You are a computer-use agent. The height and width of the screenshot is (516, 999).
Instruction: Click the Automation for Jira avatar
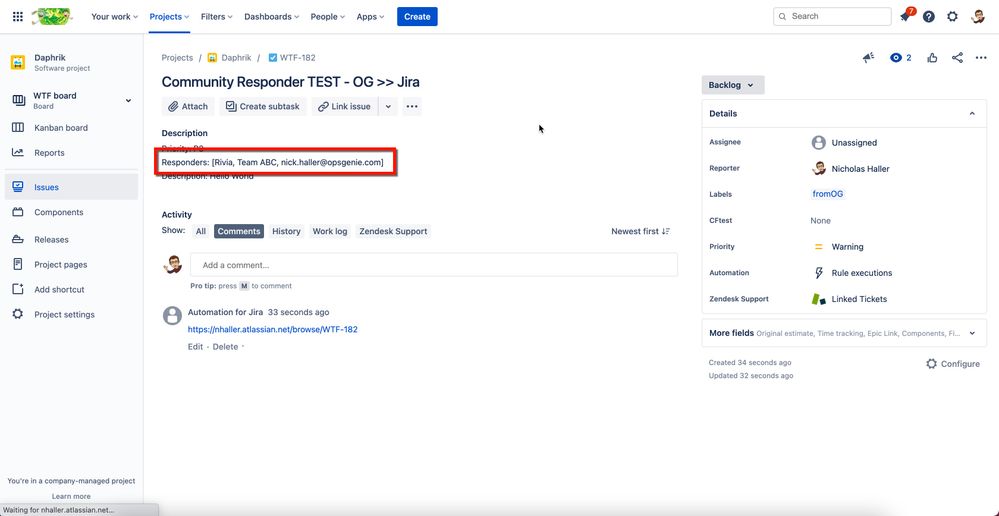pos(172,315)
